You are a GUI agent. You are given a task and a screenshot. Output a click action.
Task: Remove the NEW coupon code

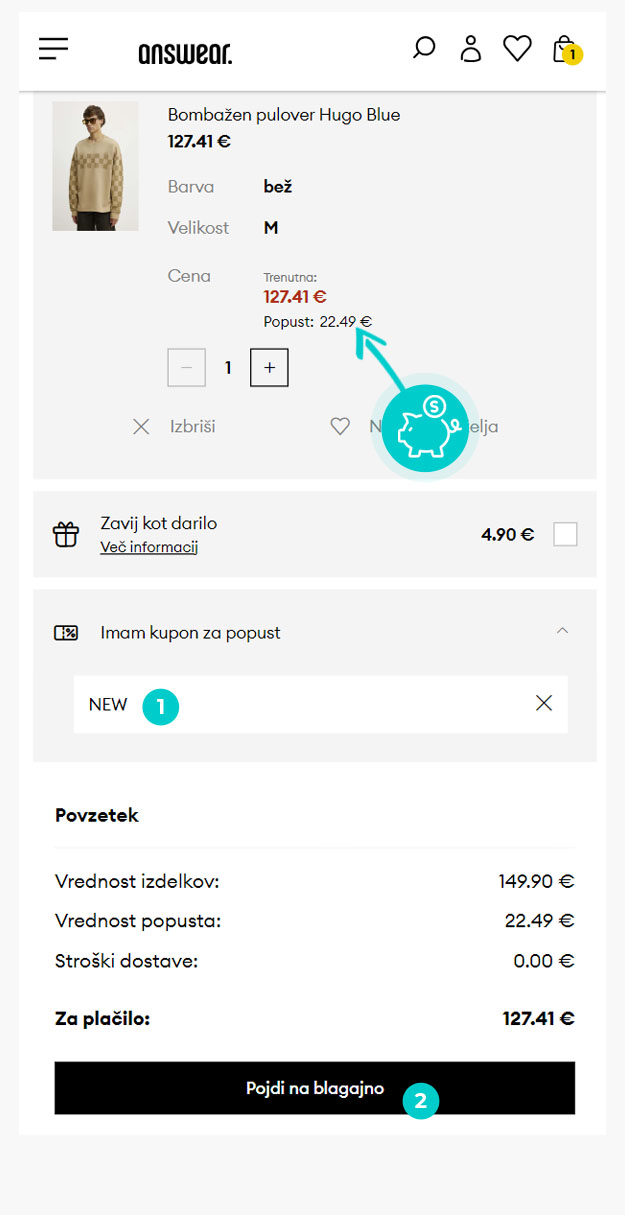tap(544, 704)
